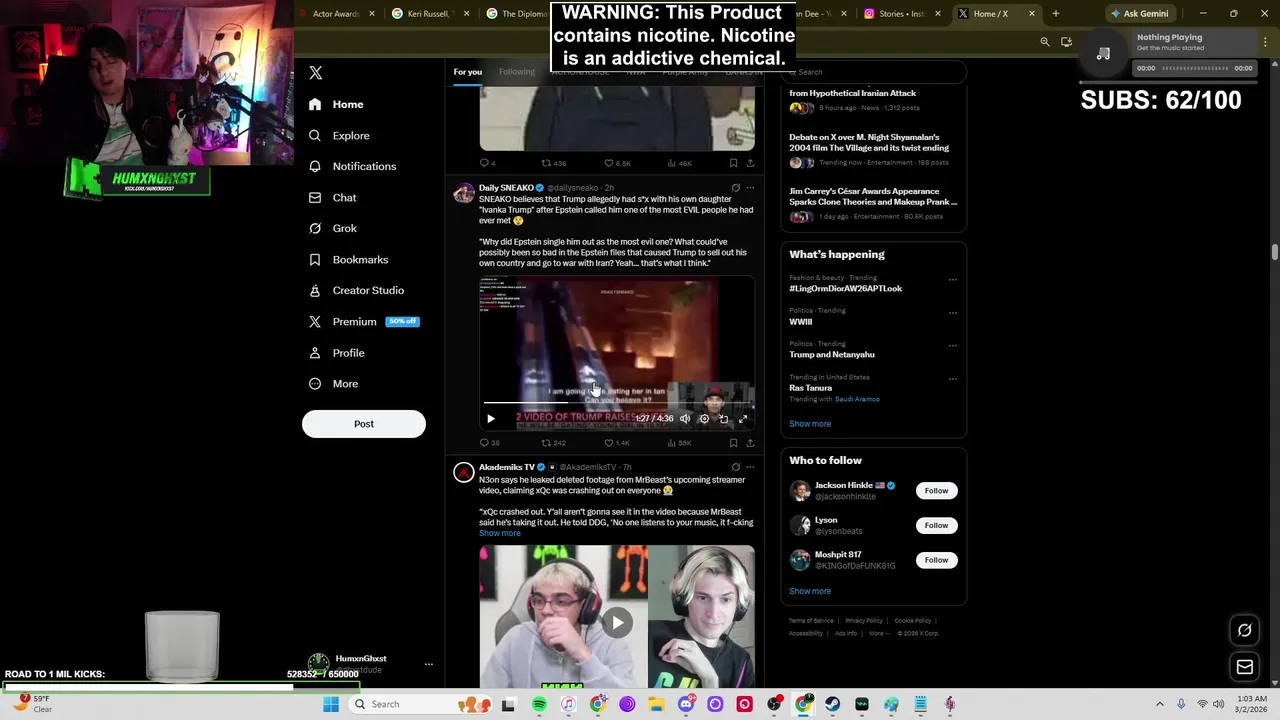Click the X logo in the sidebar

tap(316, 73)
